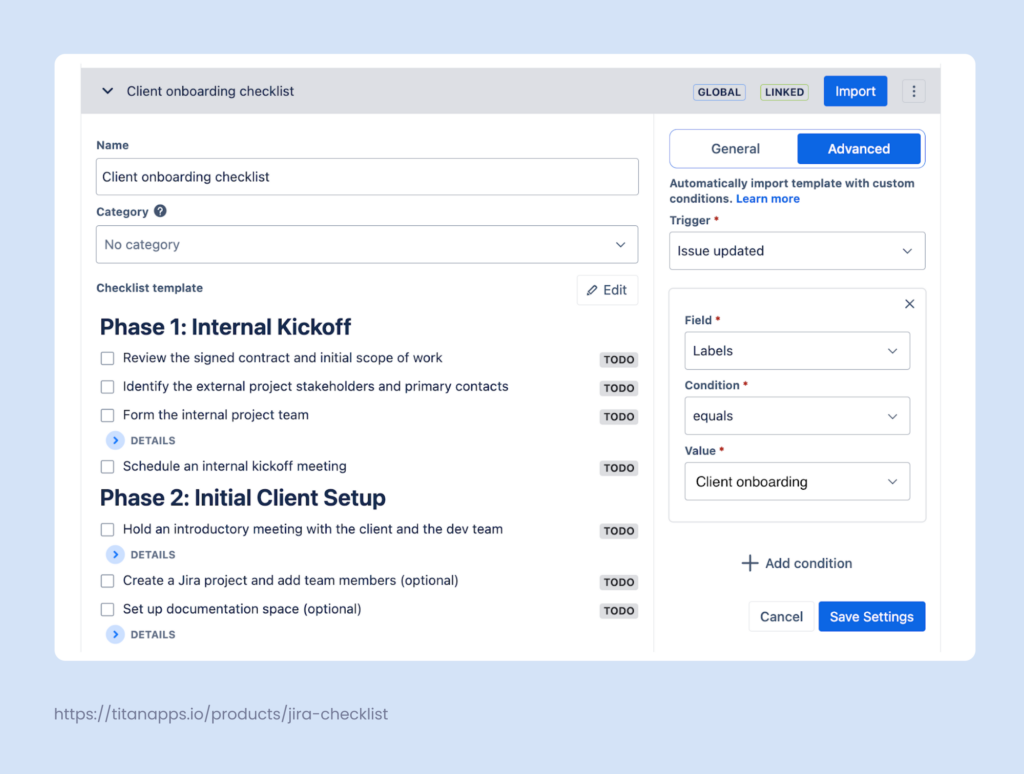Check Create a Jira project checkbox
This screenshot has width=1024, height=774.
[107, 580]
